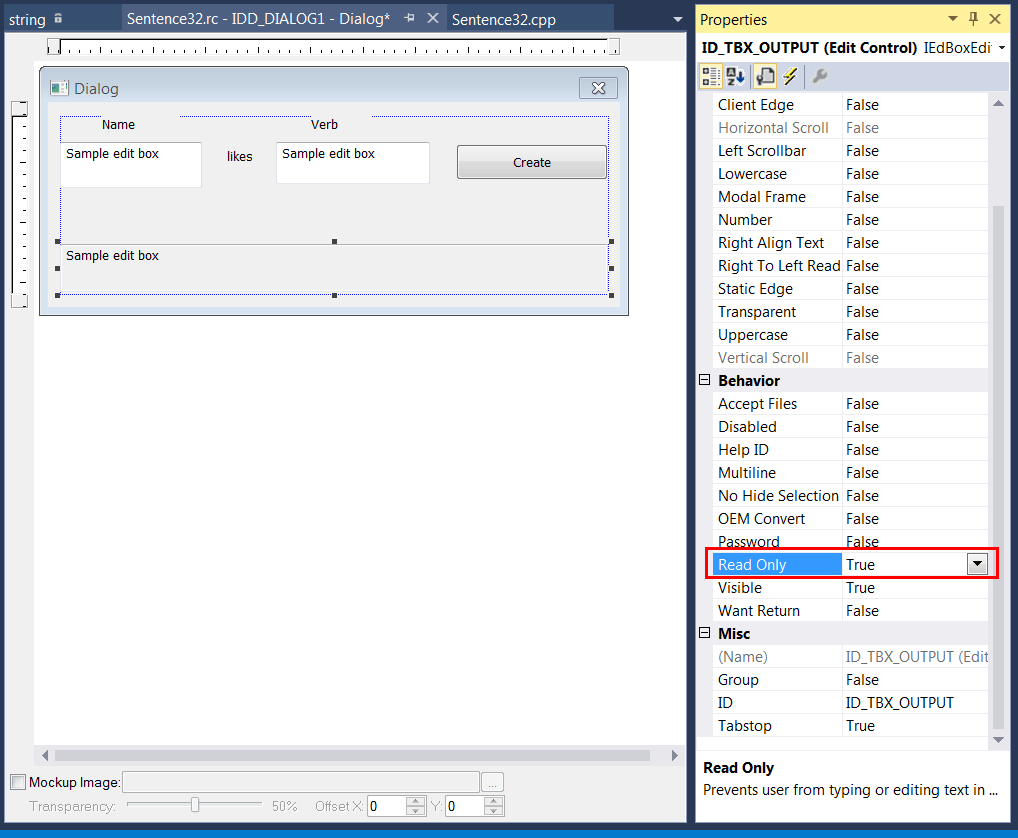Select the Verb edit box
Image resolution: width=1018 pixels, height=838 pixels.
coord(353,163)
